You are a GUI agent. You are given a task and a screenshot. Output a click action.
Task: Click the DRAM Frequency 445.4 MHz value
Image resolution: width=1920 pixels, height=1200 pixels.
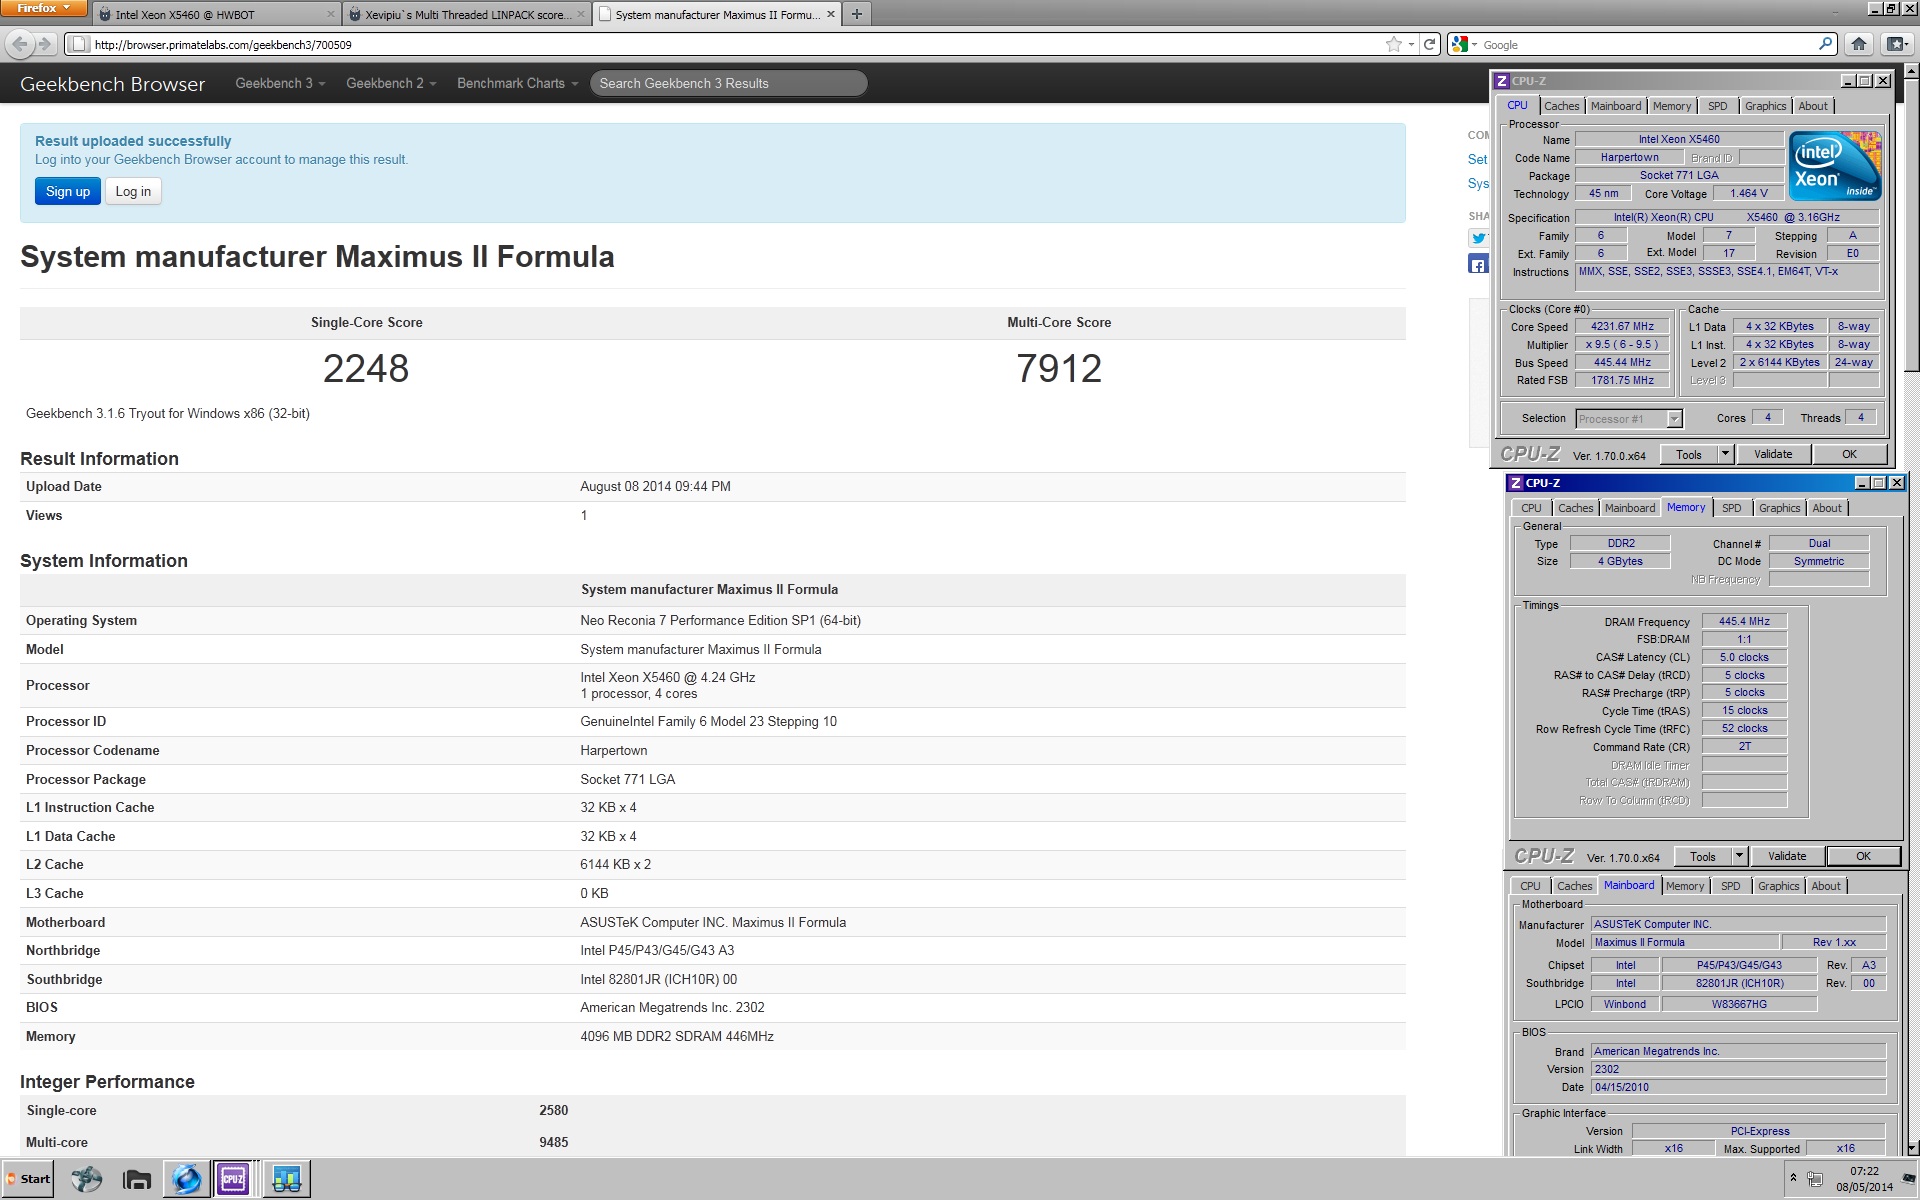coord(1744,621)
